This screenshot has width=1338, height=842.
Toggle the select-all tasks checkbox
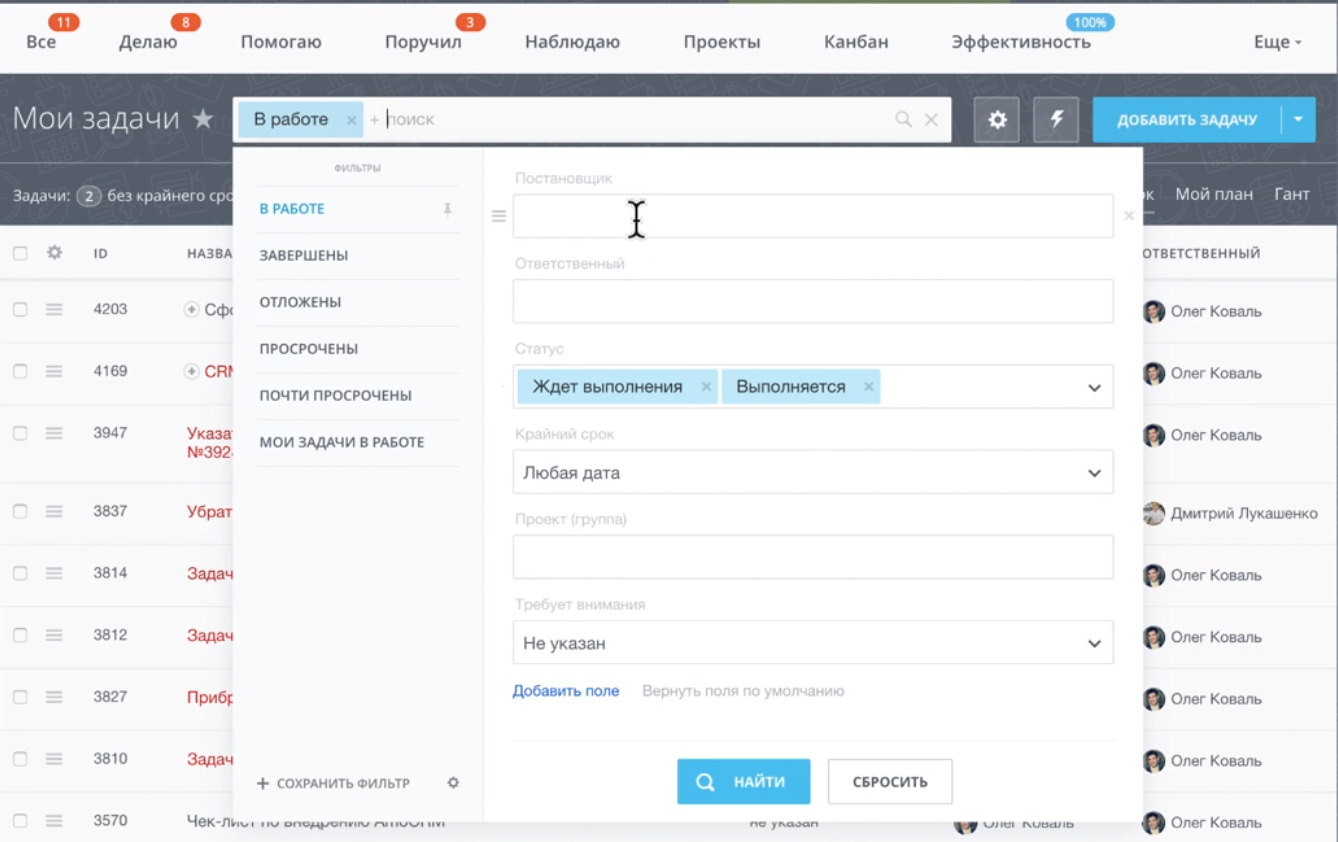pos(20,254)
